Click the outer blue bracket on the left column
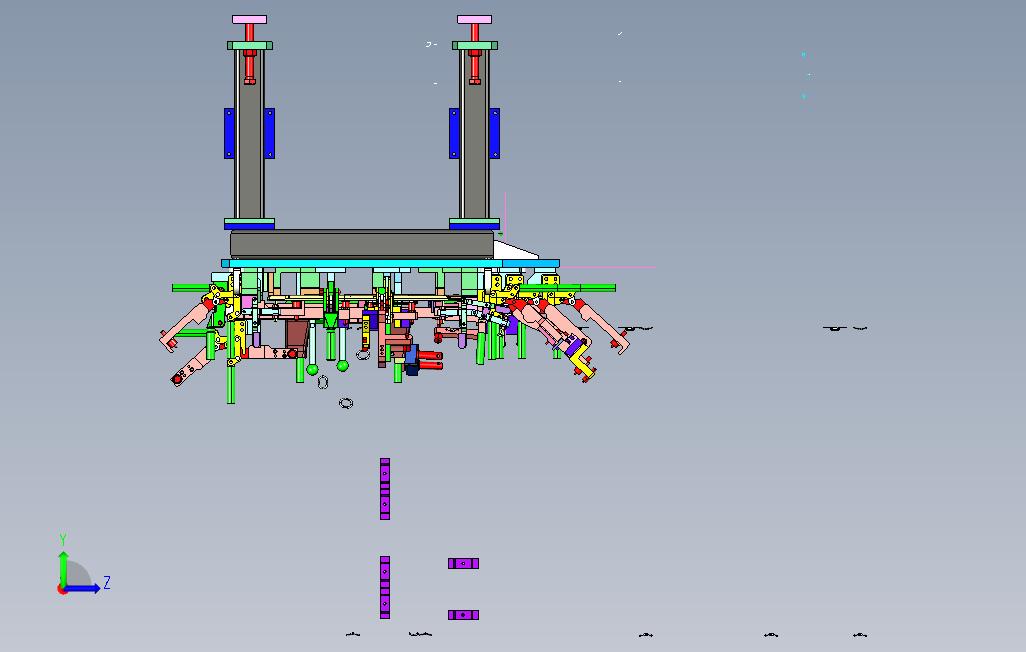This screenshot has width=1026, height=652. click(x=229, y=134)
